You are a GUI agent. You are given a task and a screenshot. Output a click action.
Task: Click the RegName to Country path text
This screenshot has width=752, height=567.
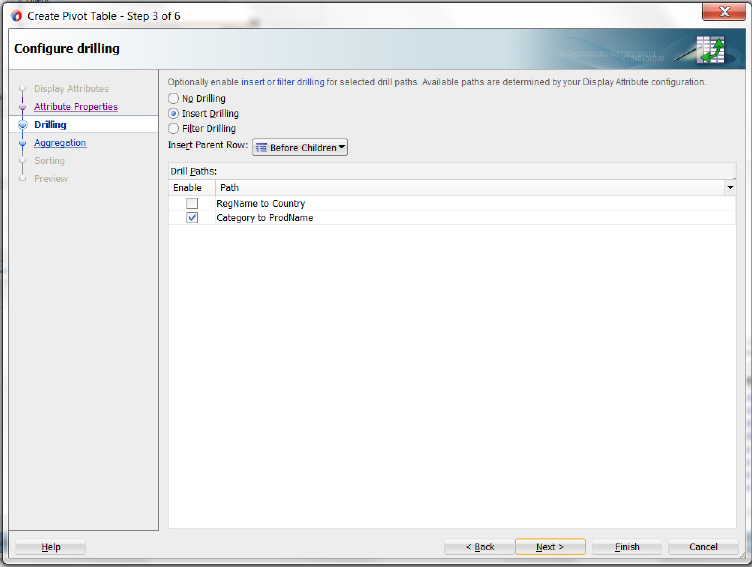coord(260,203)
